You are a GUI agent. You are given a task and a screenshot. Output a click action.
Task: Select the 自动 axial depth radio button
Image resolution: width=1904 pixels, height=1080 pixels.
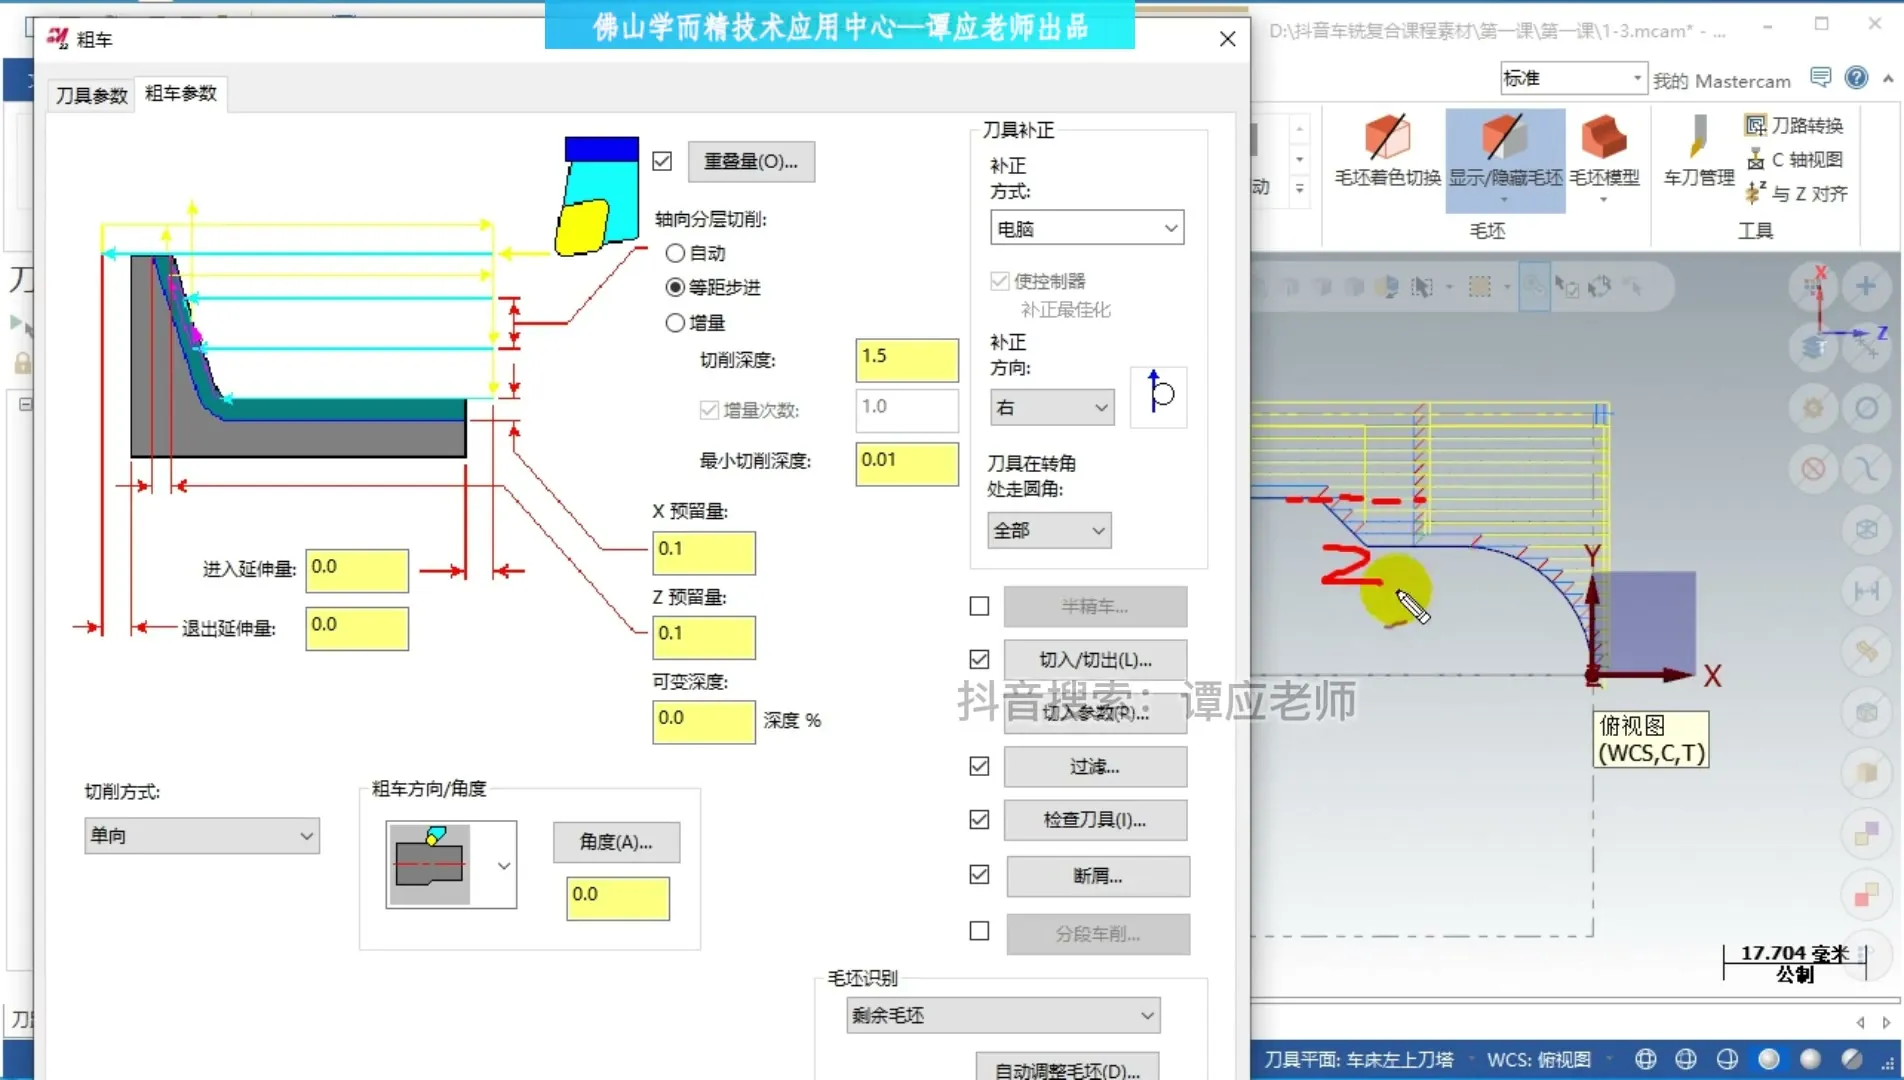(x=676, y=253)
